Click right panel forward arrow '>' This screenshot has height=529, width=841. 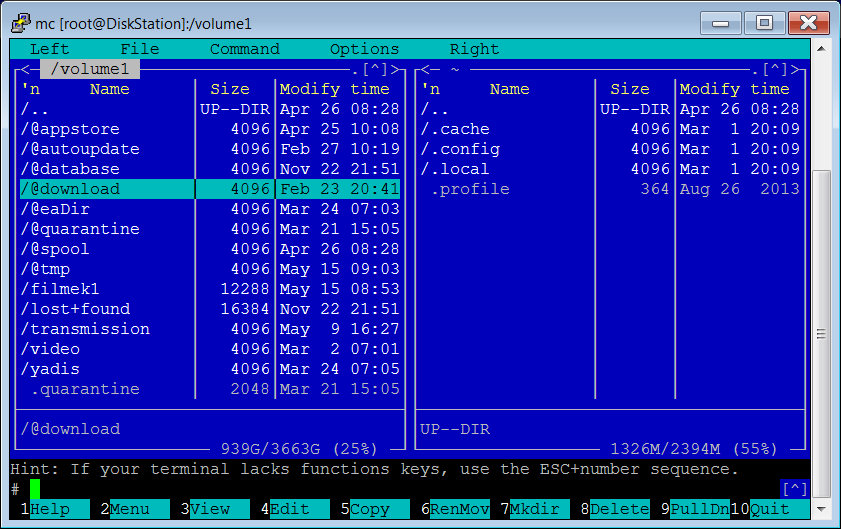795,69
